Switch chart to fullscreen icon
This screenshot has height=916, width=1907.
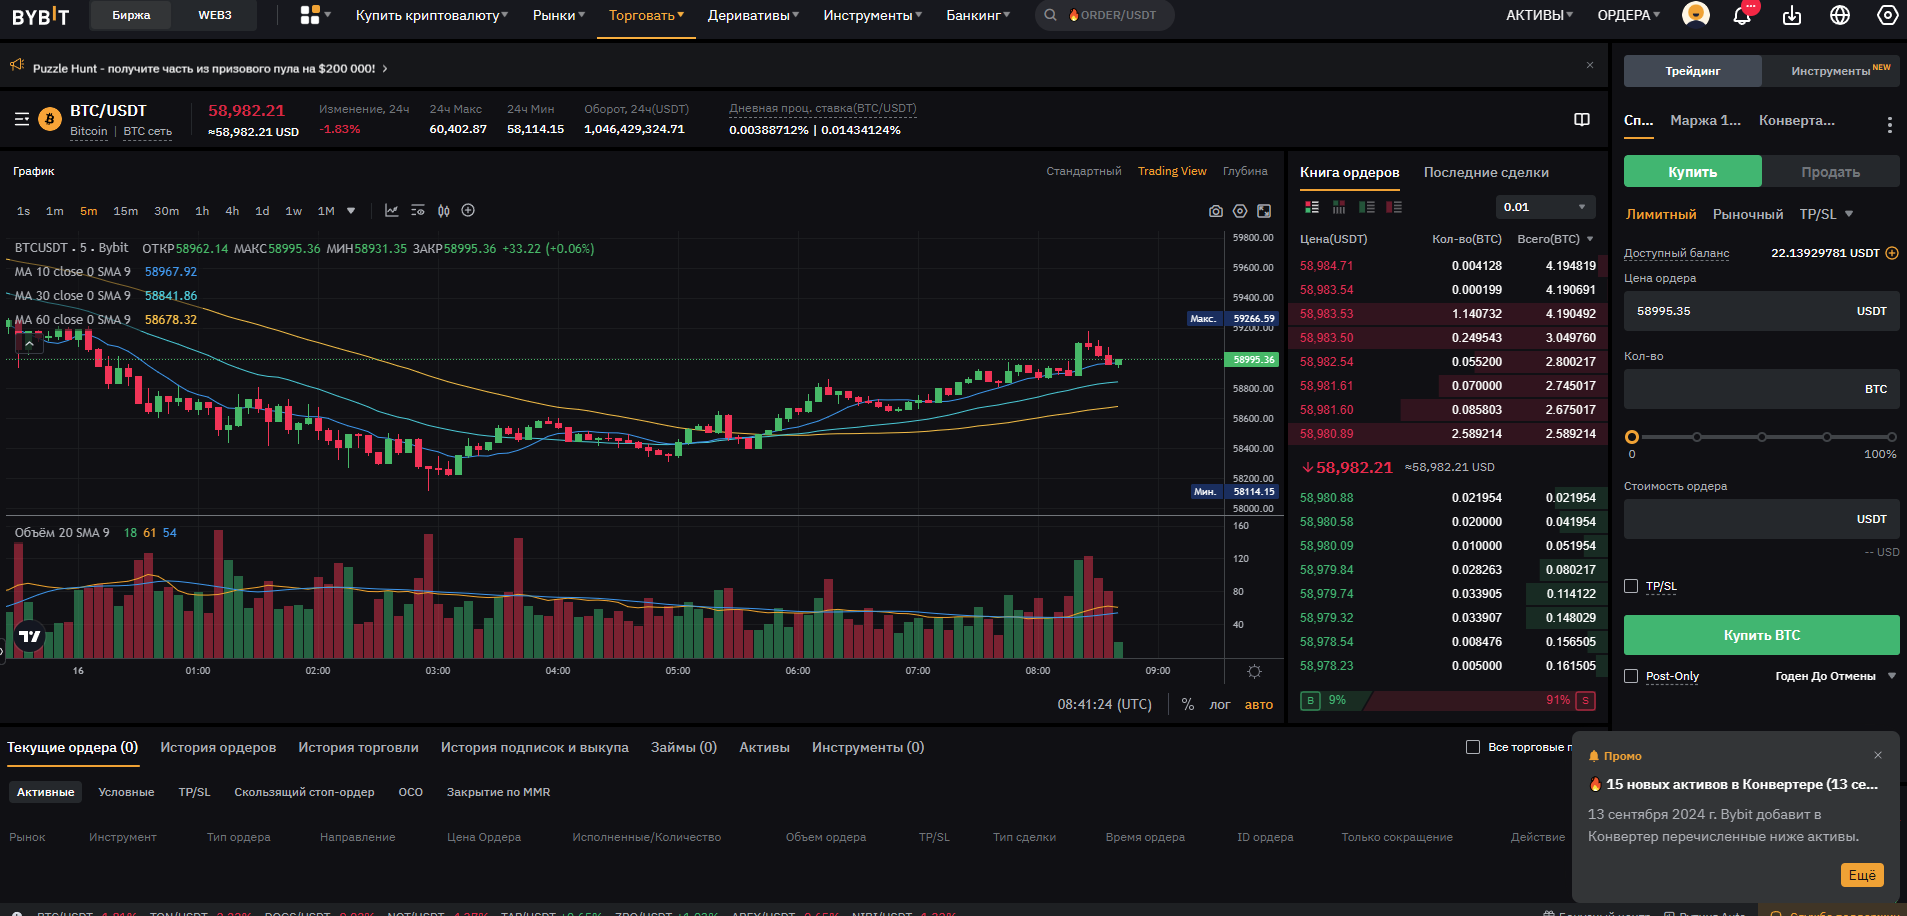coord(1264,211)
